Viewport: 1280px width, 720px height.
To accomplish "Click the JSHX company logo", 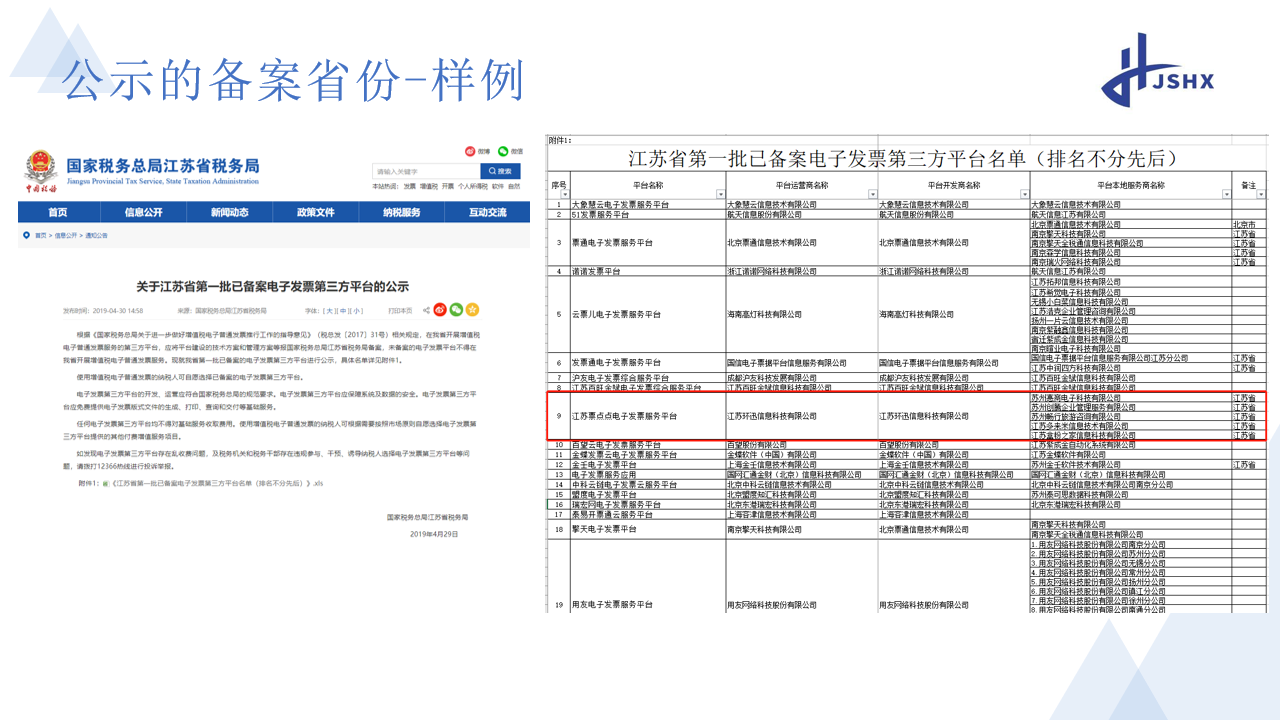I will coord(1158,71).
